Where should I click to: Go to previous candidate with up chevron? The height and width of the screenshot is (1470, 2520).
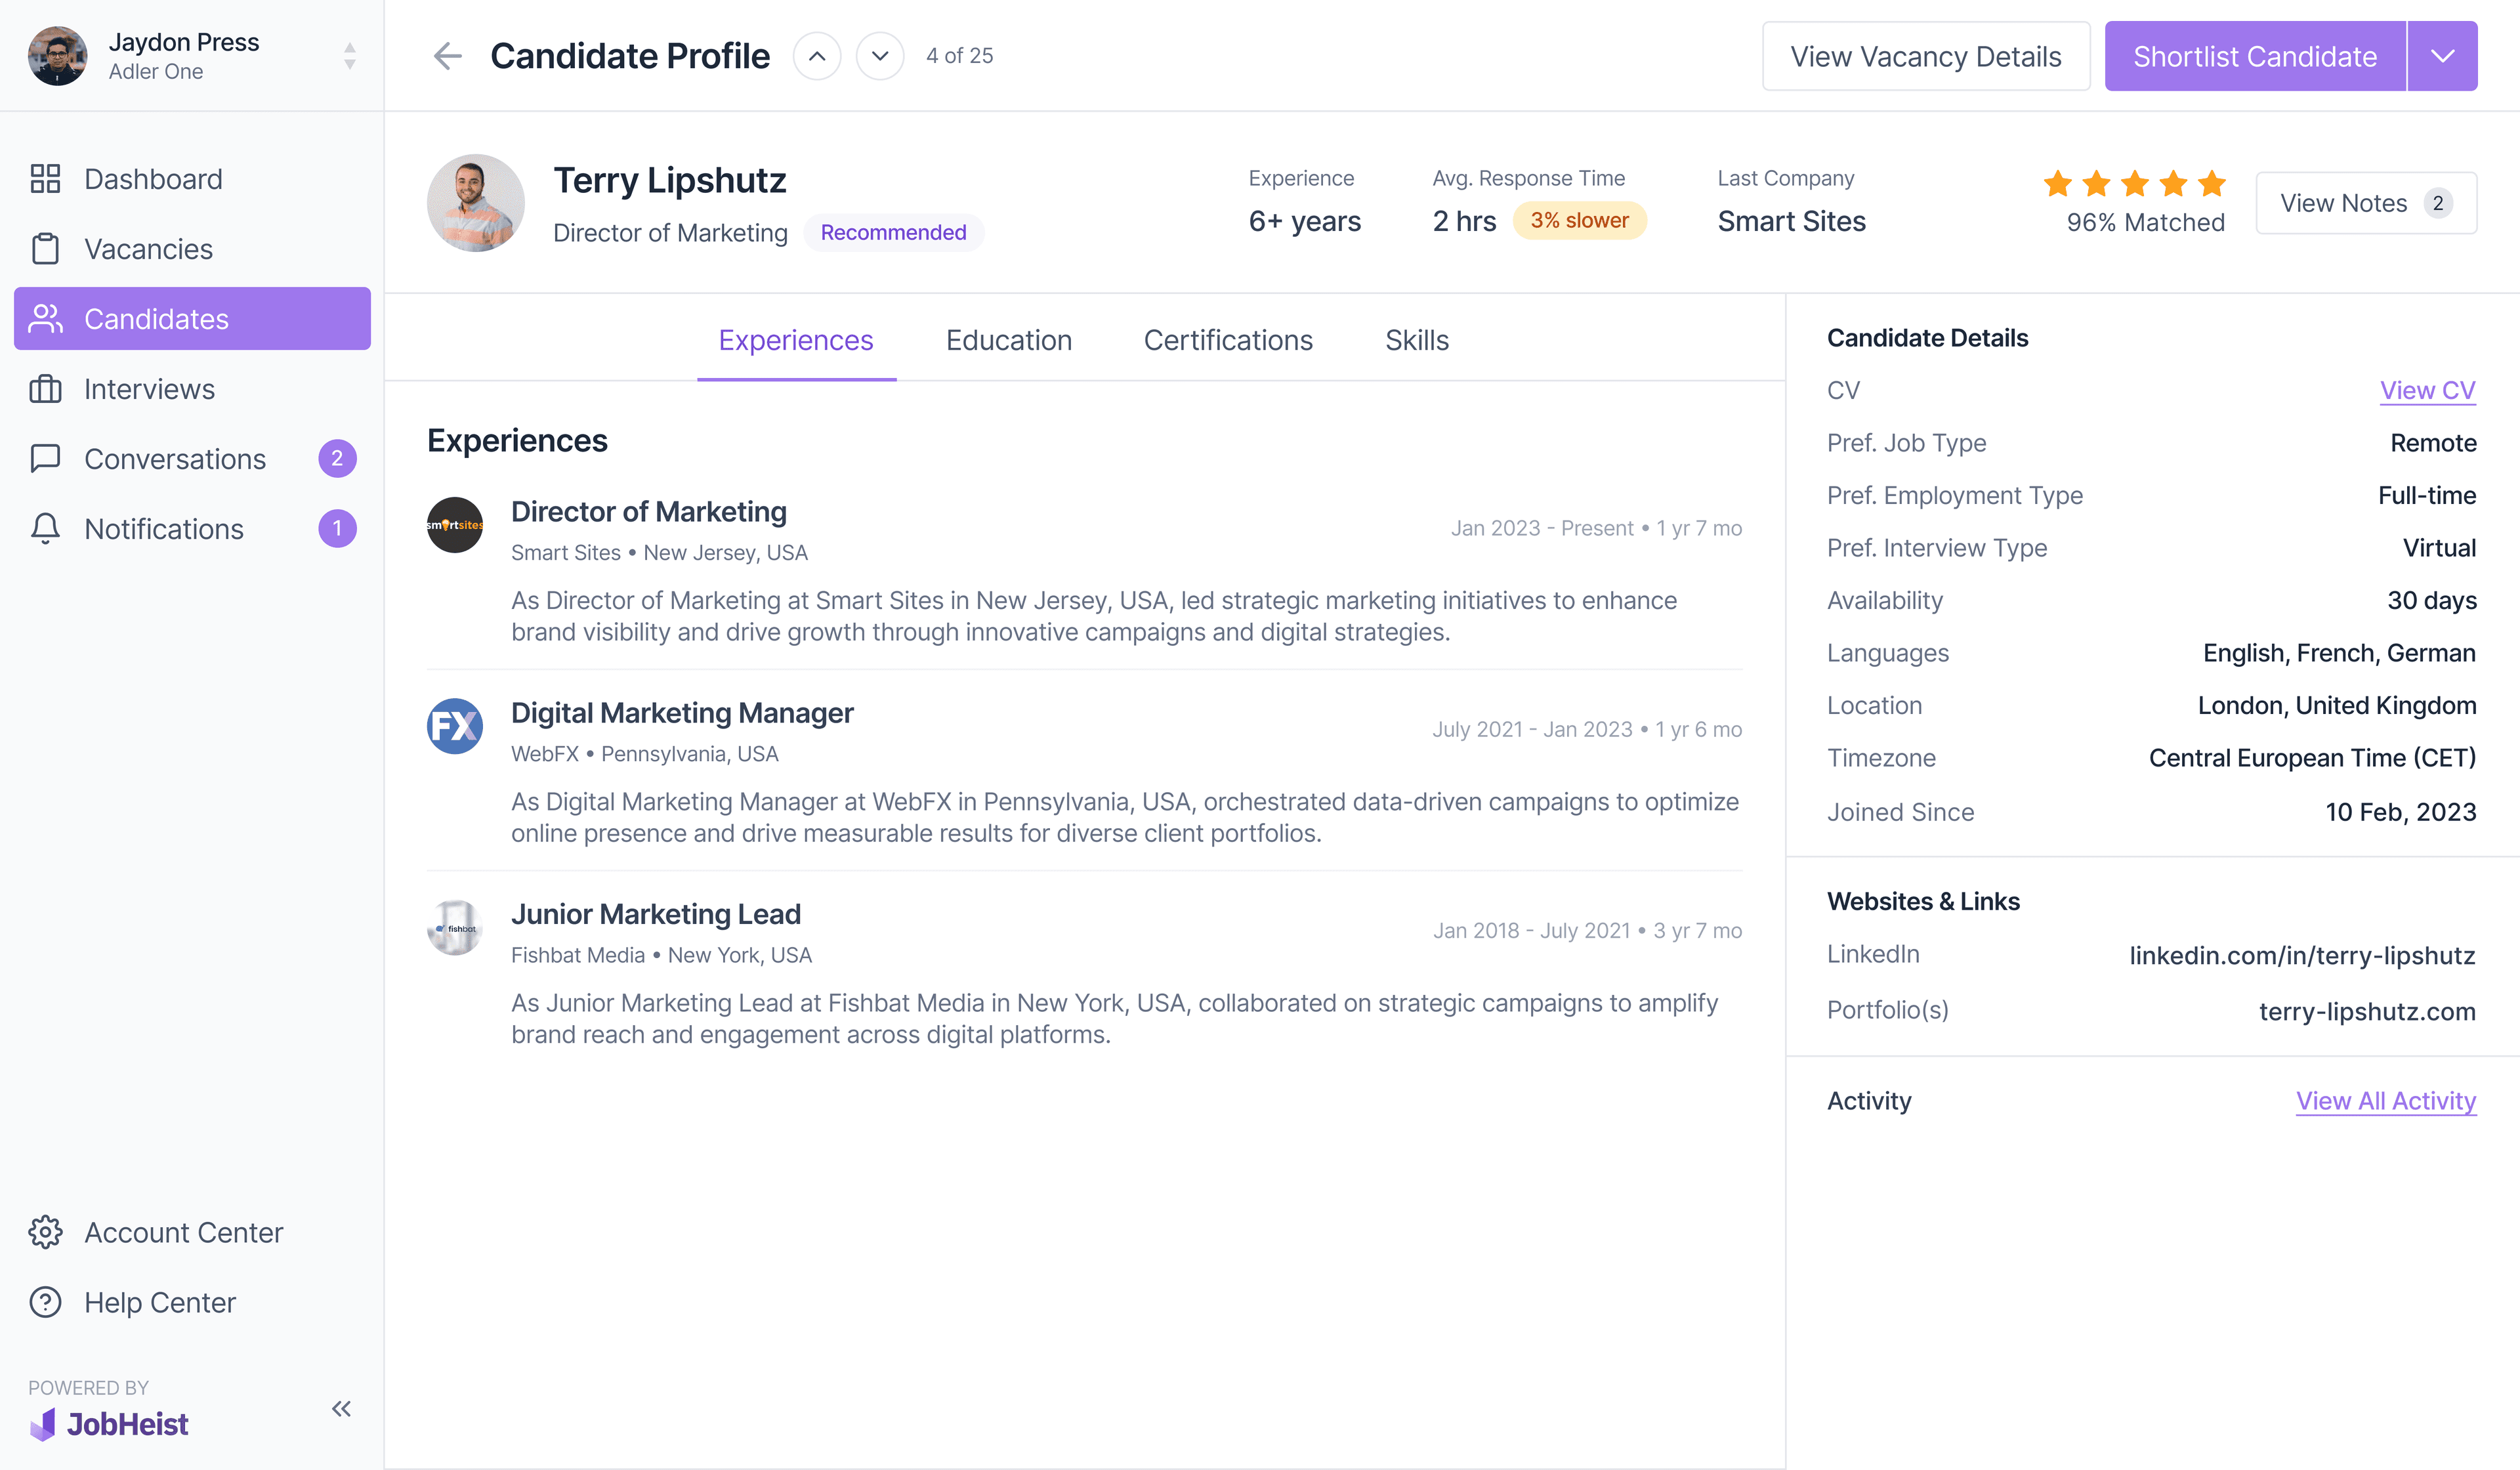tap(817, 56)
